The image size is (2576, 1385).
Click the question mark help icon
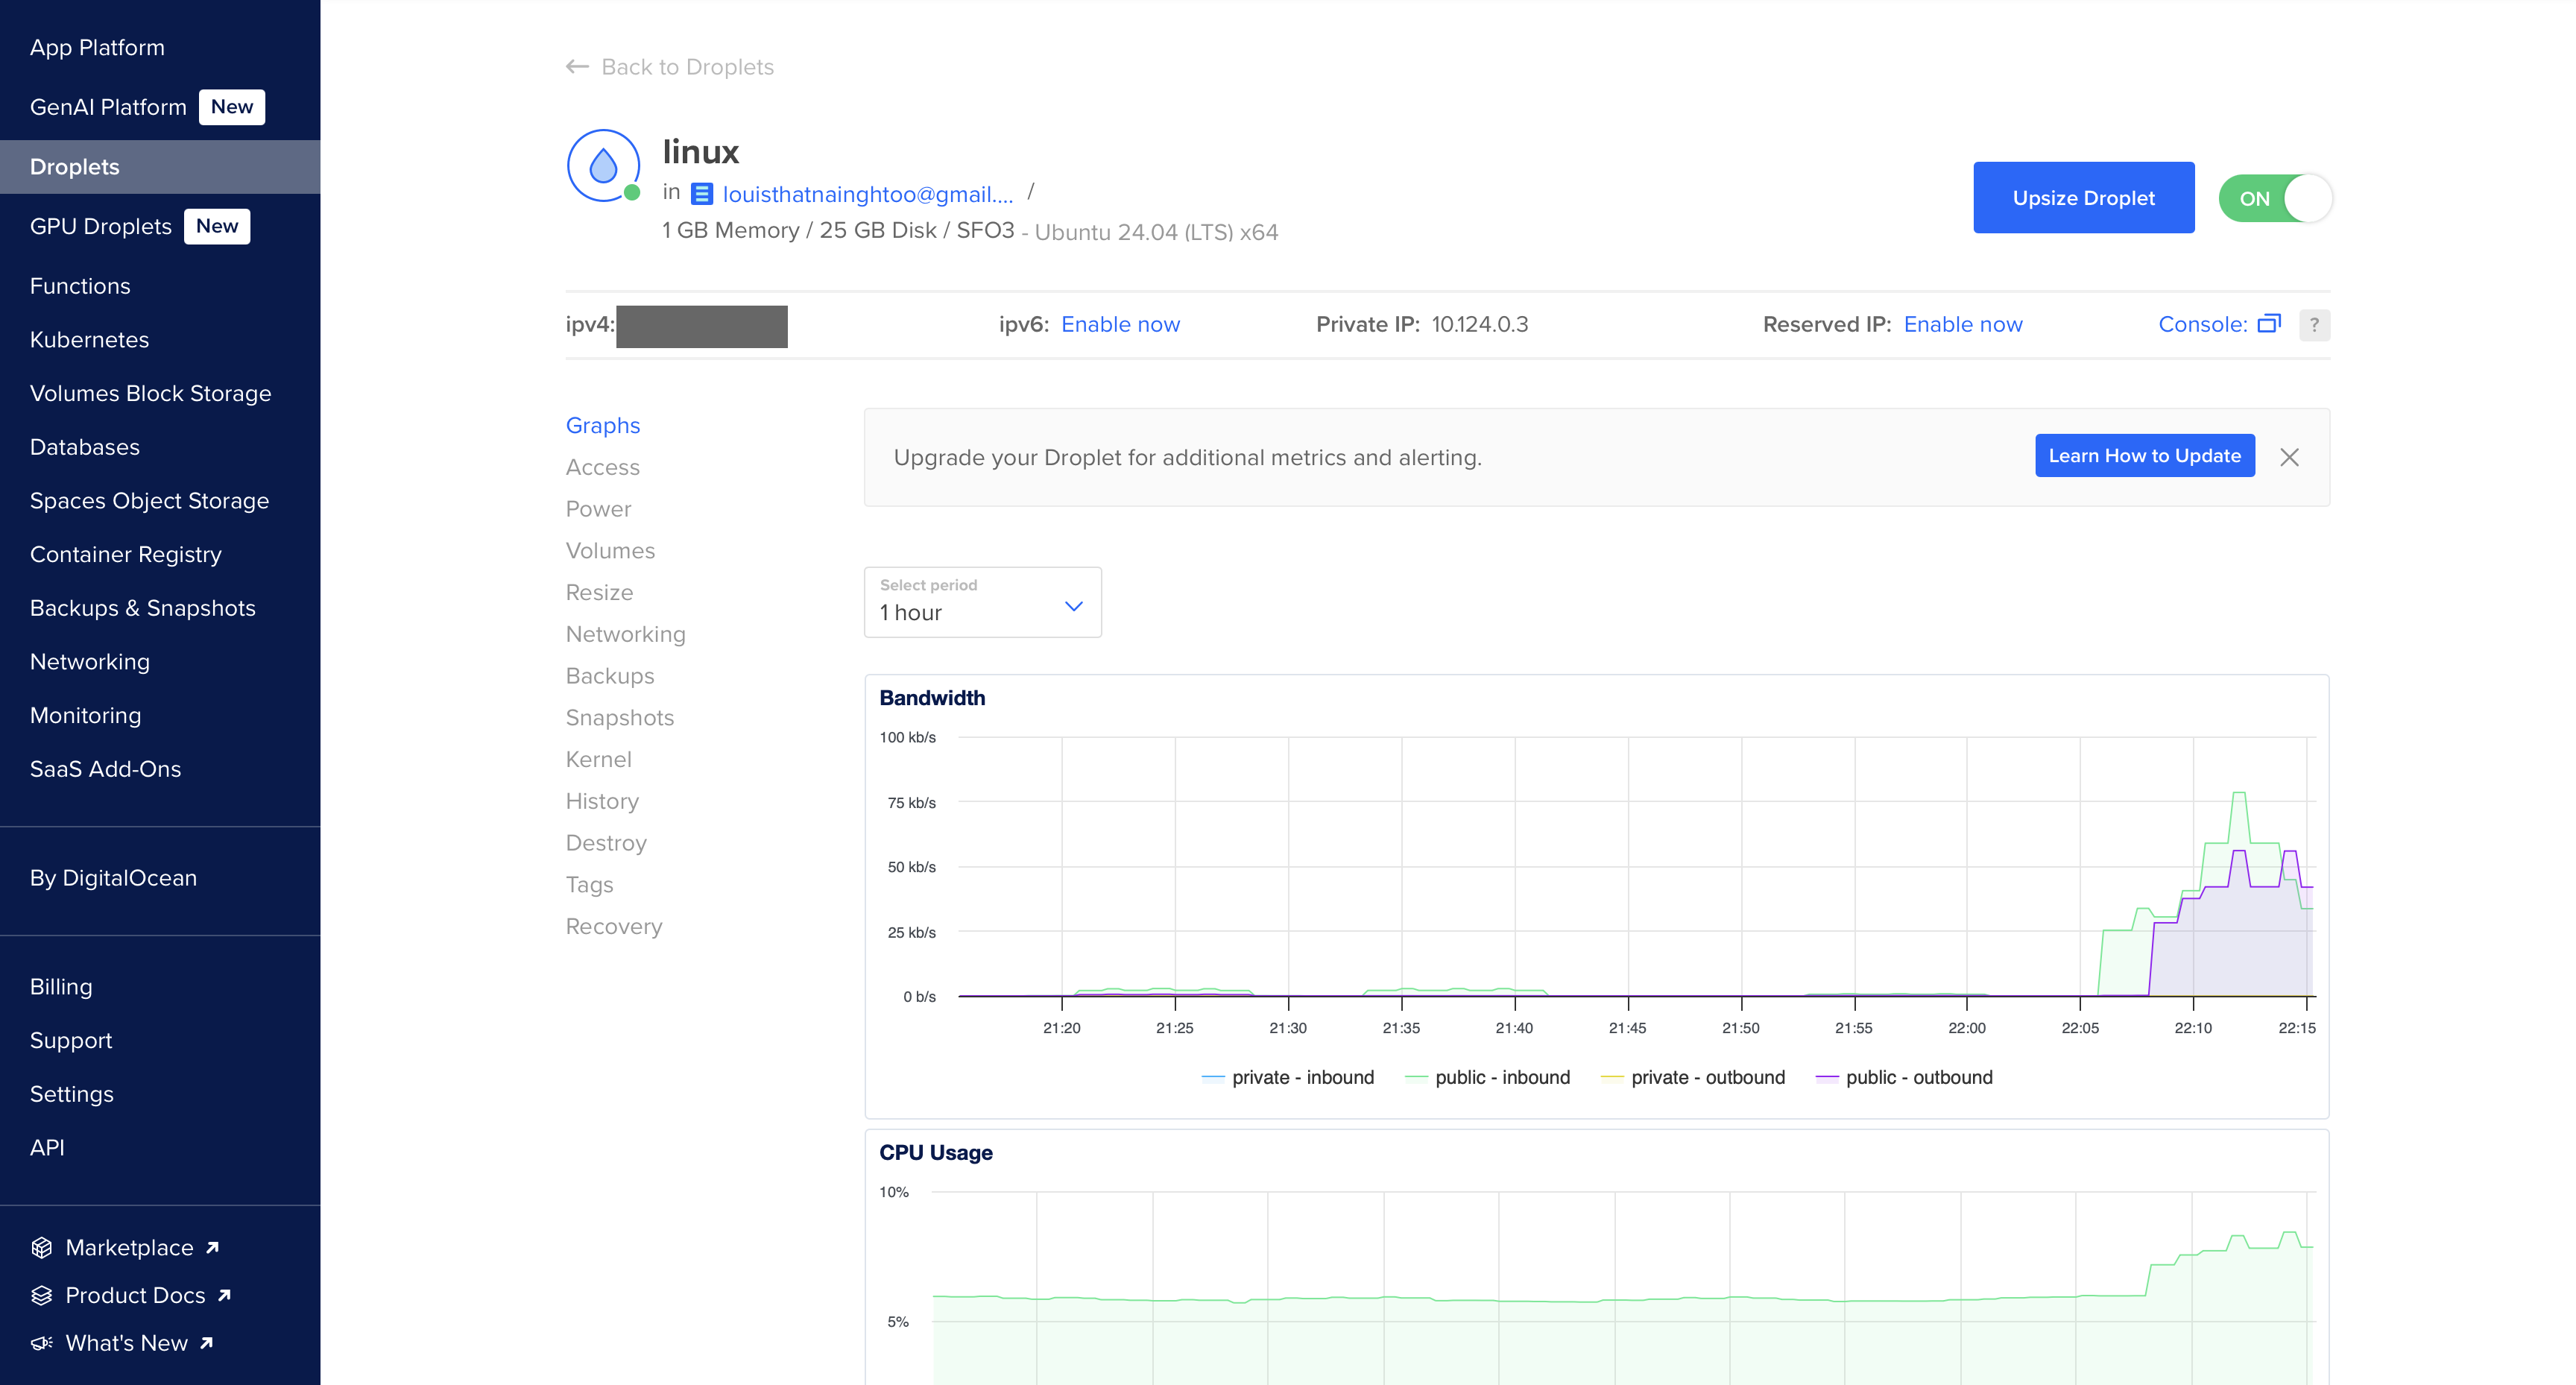click(x=2314, y=325)
